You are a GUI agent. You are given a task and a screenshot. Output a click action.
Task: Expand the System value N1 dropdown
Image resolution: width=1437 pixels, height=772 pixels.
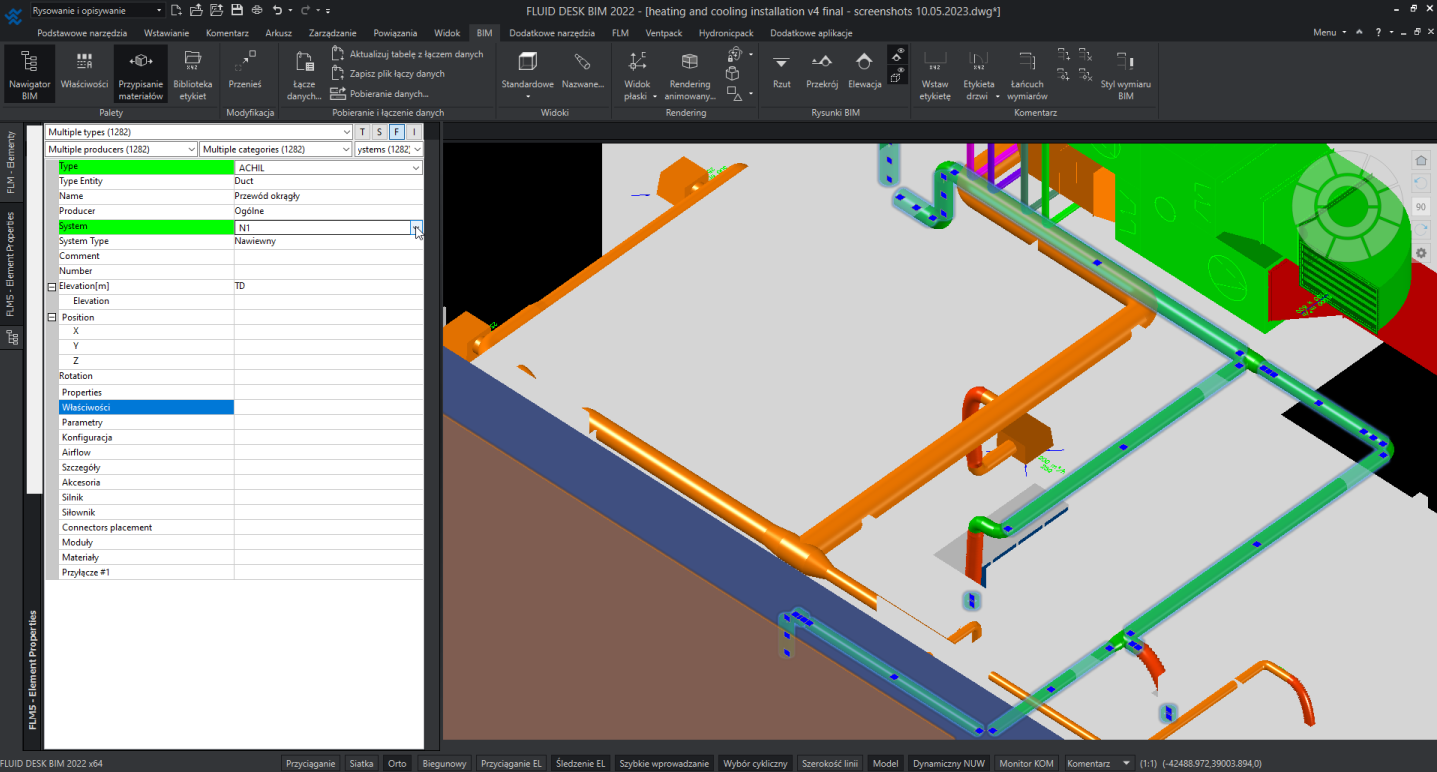pyautogui.click(x=416, y=228)
